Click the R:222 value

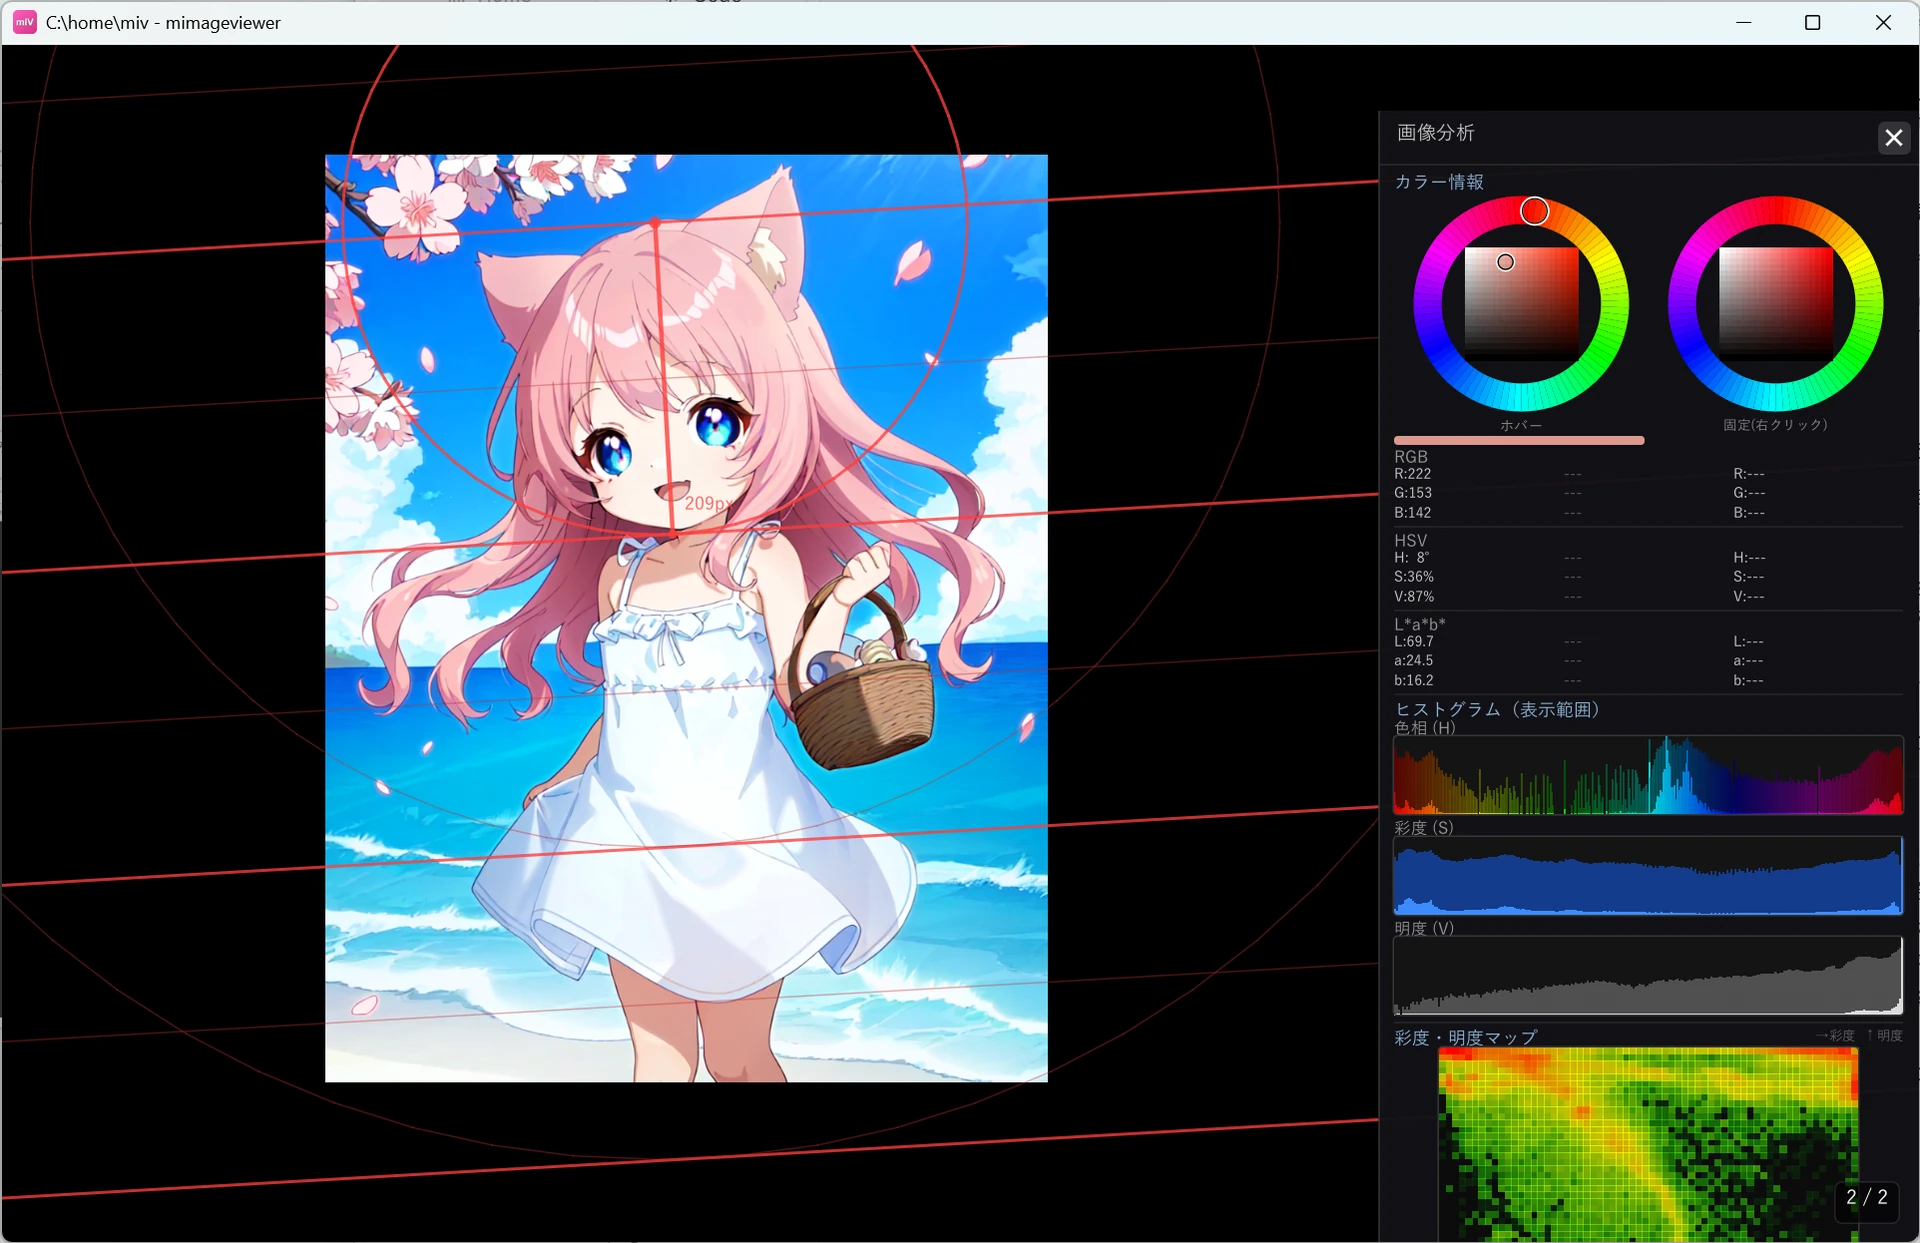click(x=1413, y=474)
